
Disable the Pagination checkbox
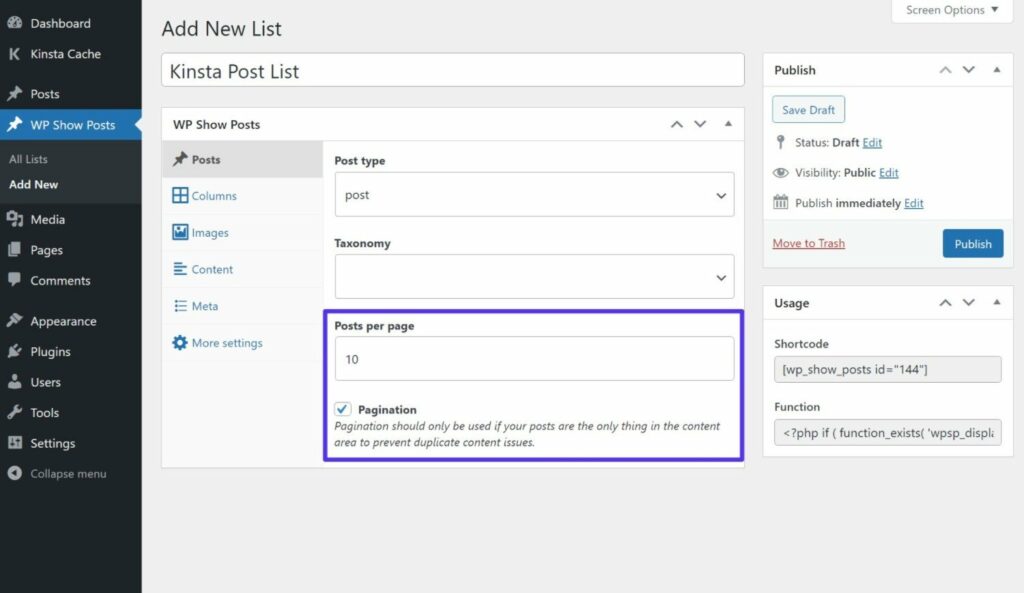click(x=343, y=408)
